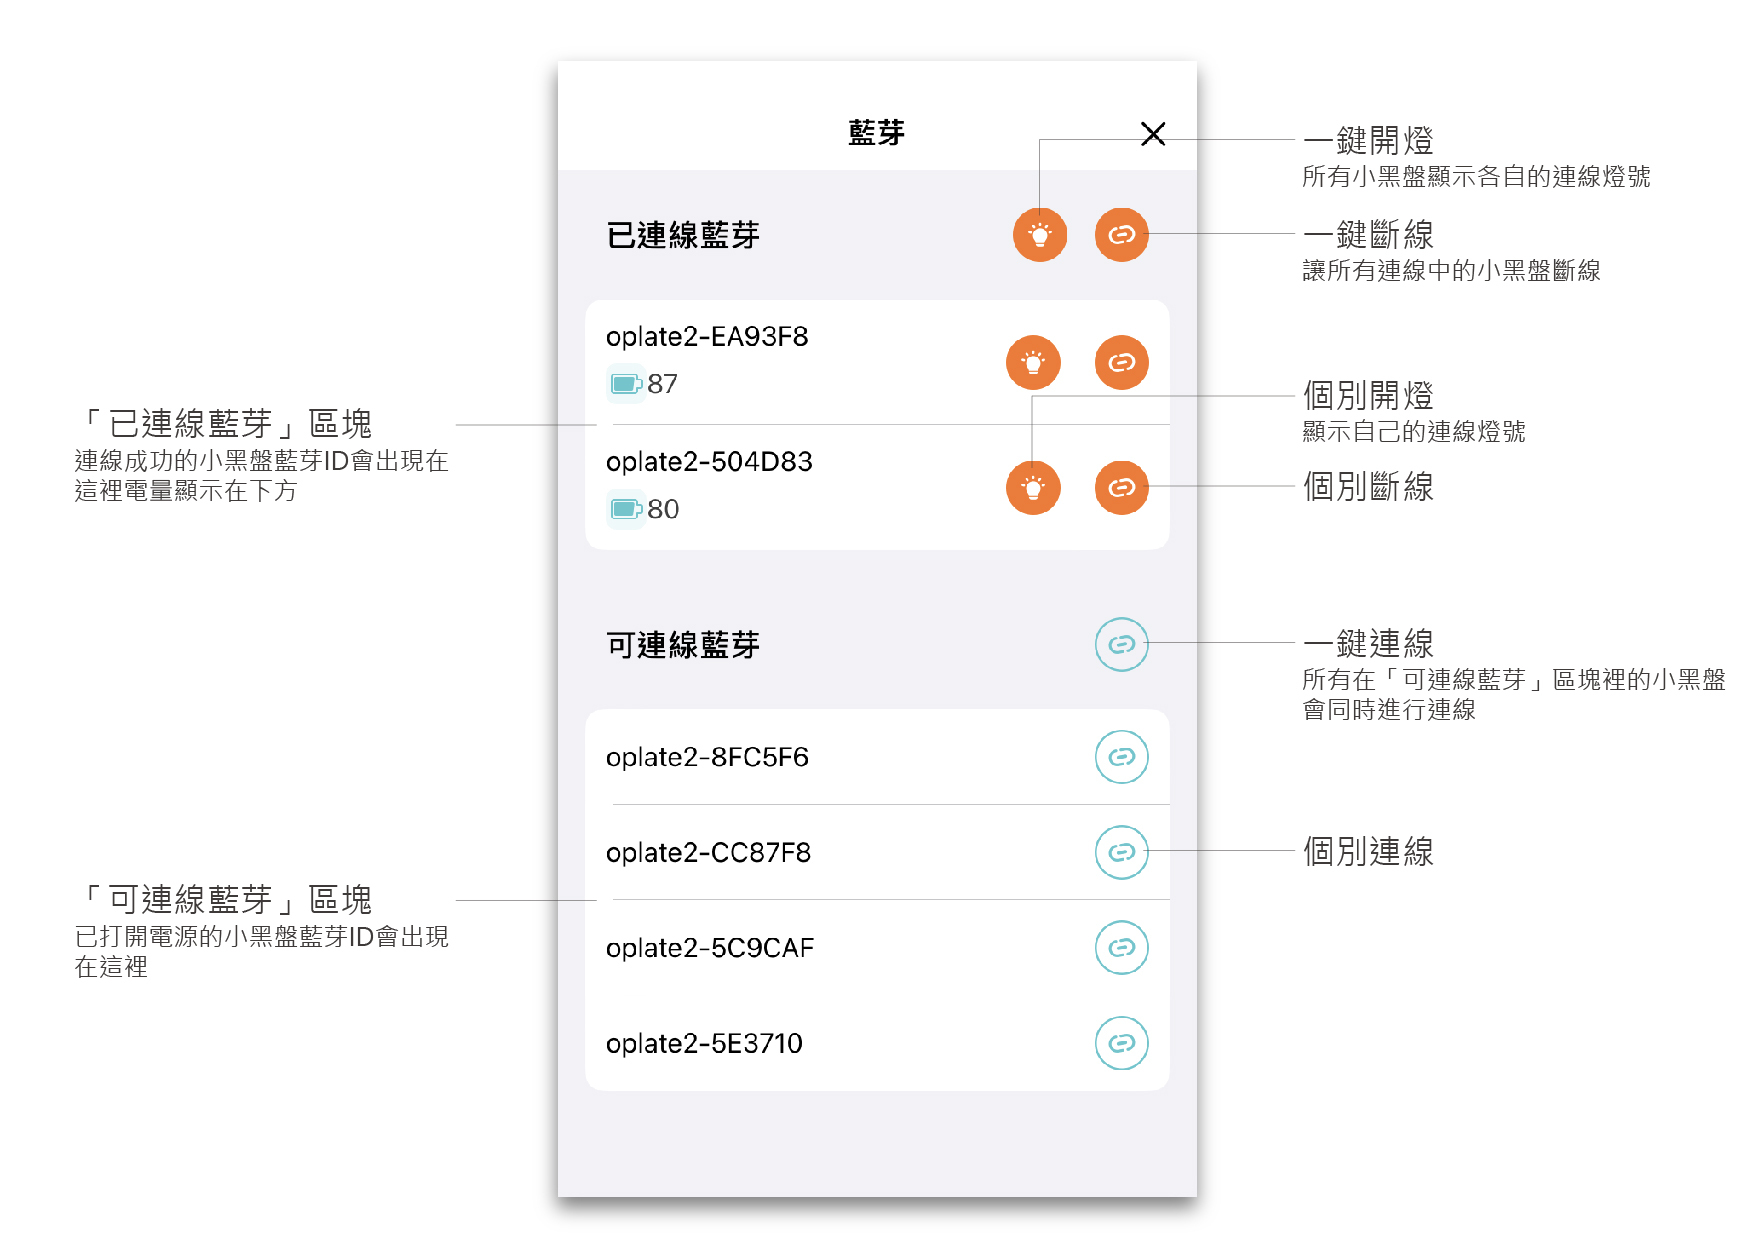Disconnect all connected Bluetooth devices
This screenshot has height=1240, width=1754.
[x=1121, y=235]
